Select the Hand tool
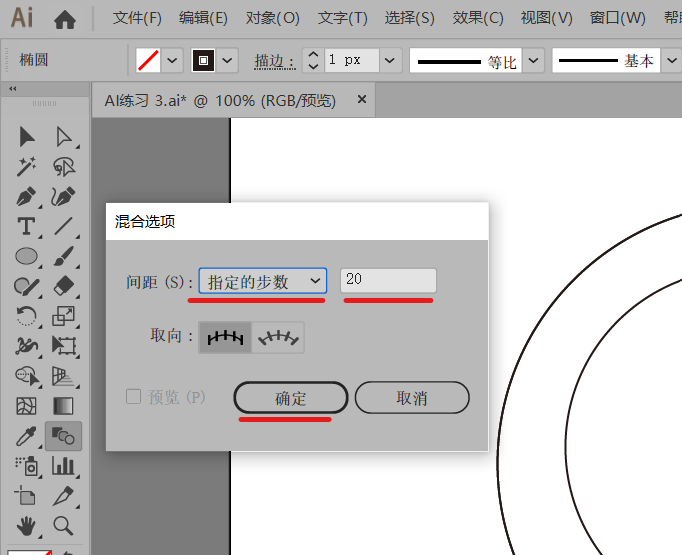 27,526
